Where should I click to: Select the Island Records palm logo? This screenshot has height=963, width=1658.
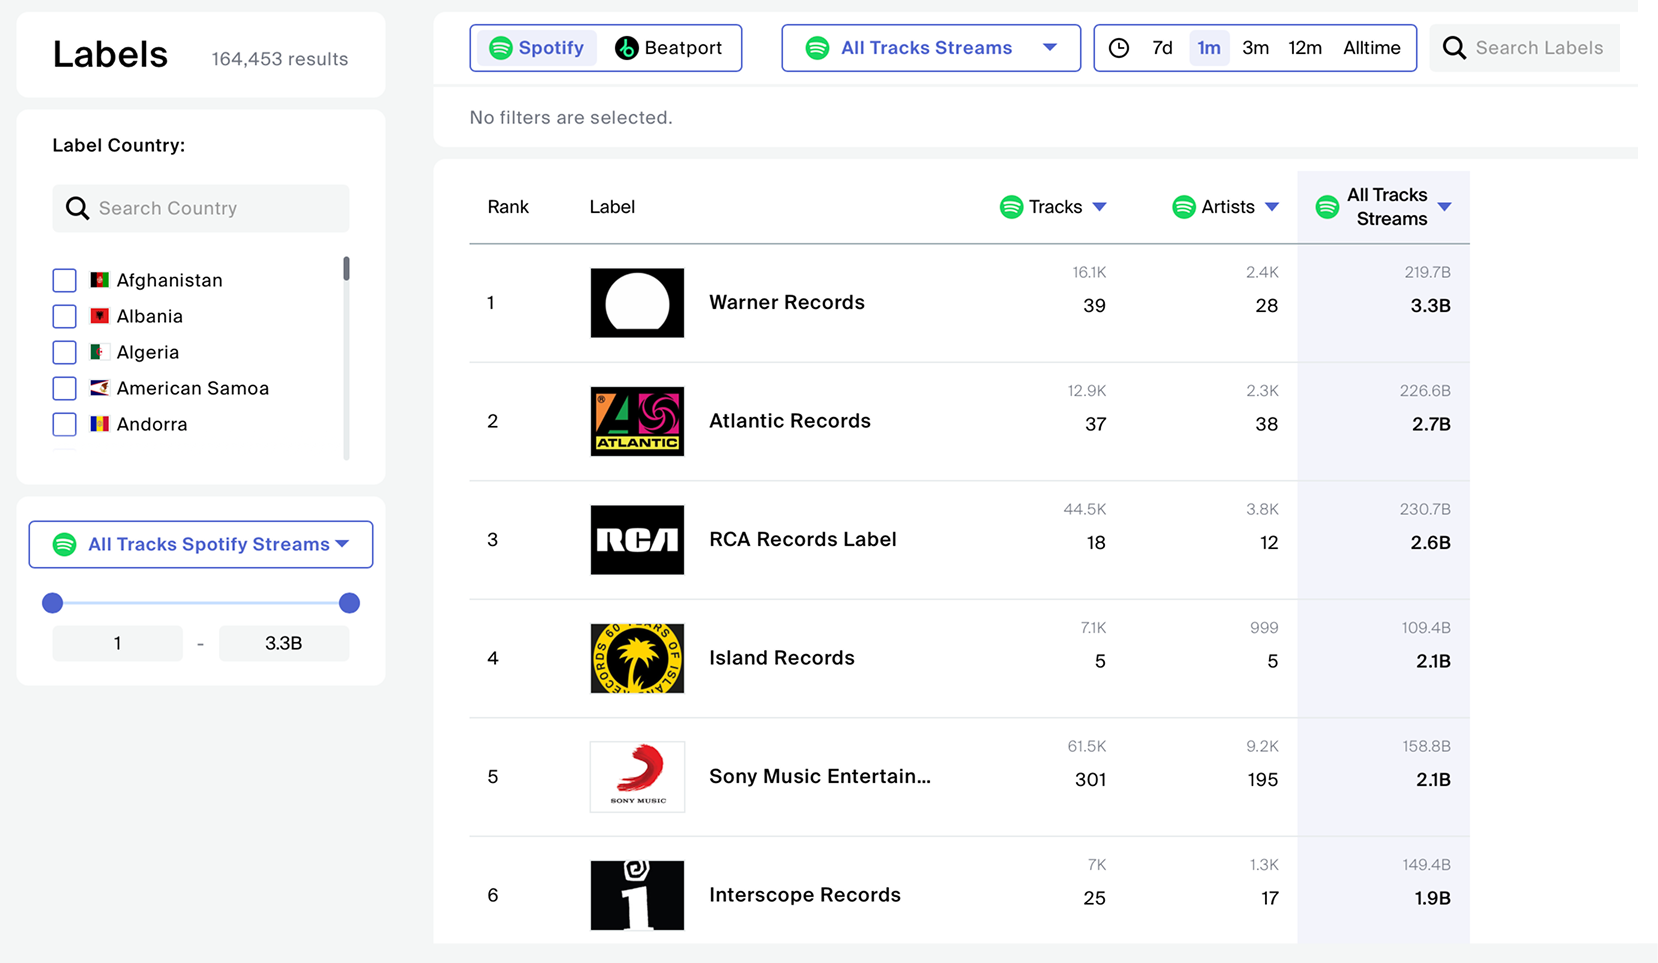(x=637, y=658)
